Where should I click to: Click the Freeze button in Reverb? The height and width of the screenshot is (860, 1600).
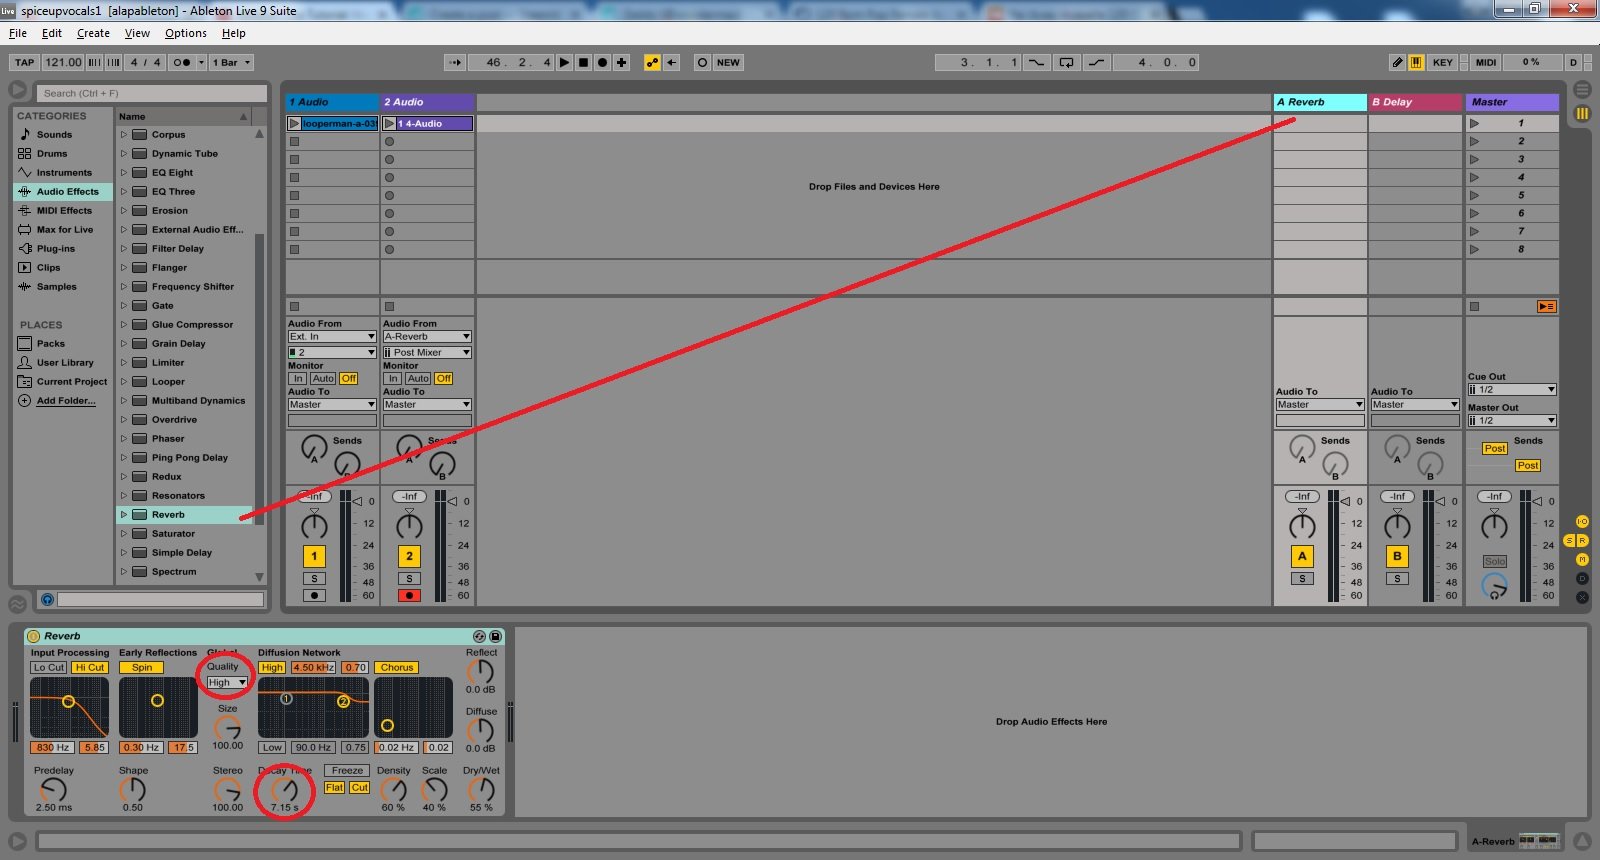347,771
